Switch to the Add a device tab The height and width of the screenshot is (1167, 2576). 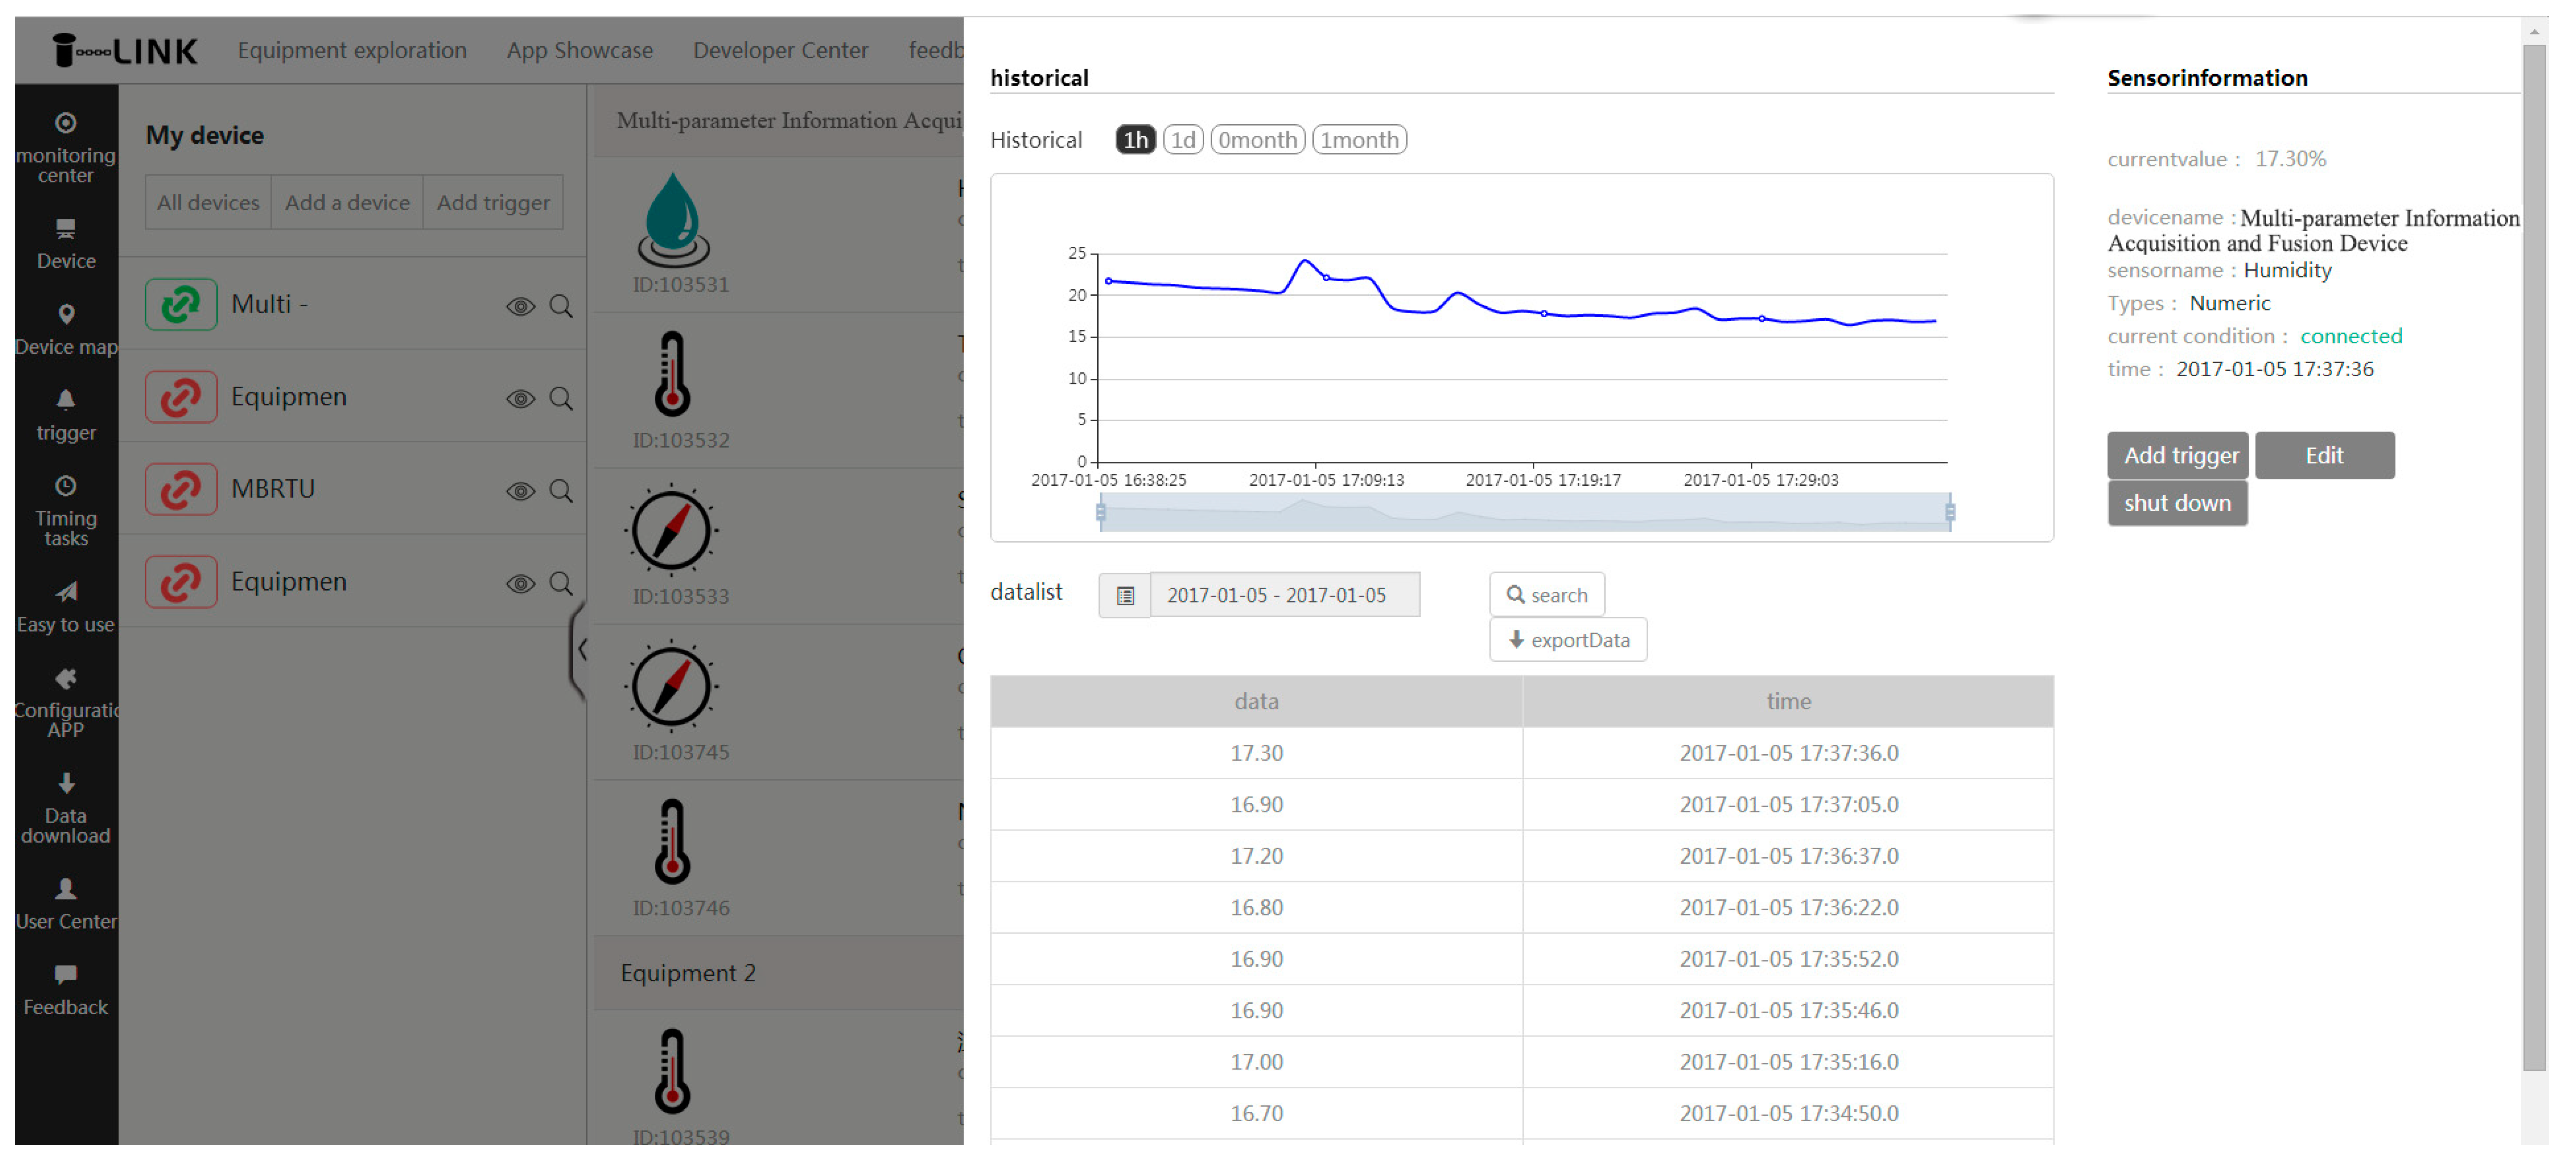[x=347, y=202]
